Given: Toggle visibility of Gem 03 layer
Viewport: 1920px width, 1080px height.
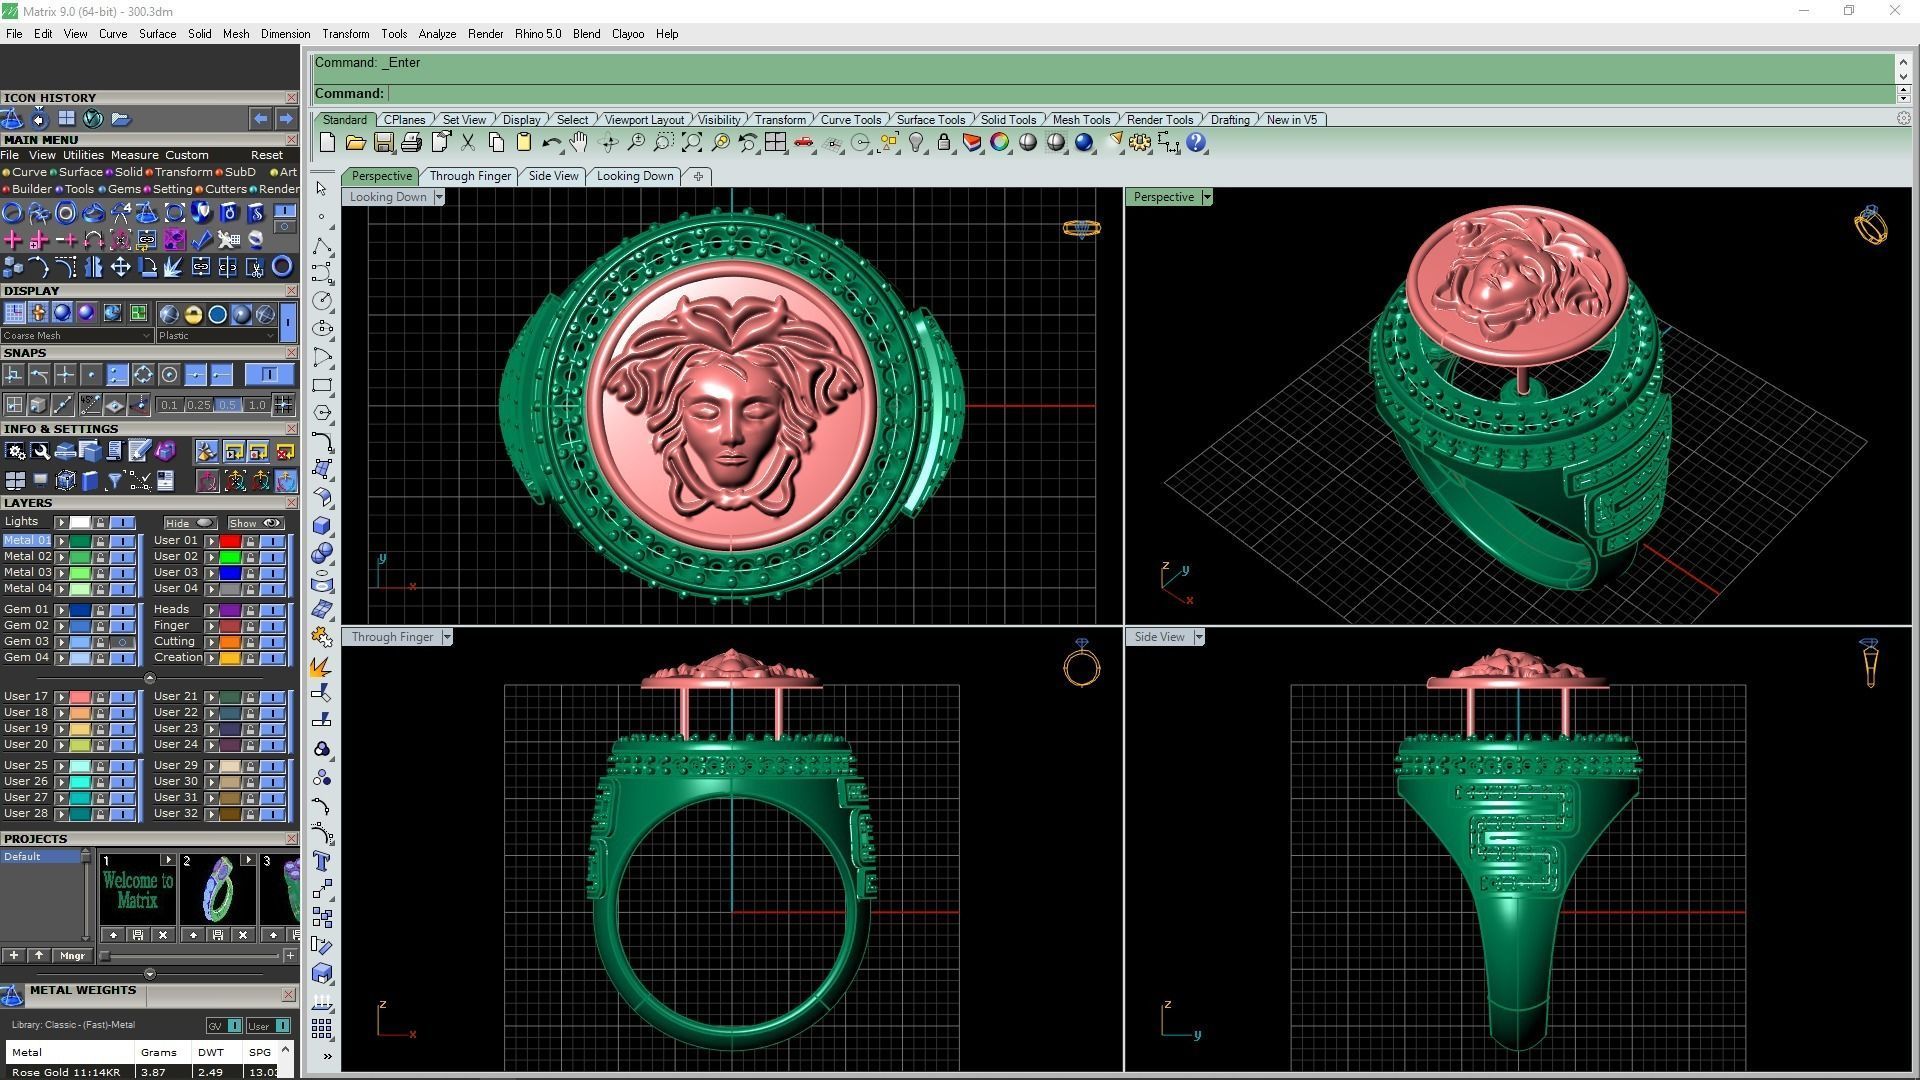Looking at the screenshot, I should tap(122, 642).
